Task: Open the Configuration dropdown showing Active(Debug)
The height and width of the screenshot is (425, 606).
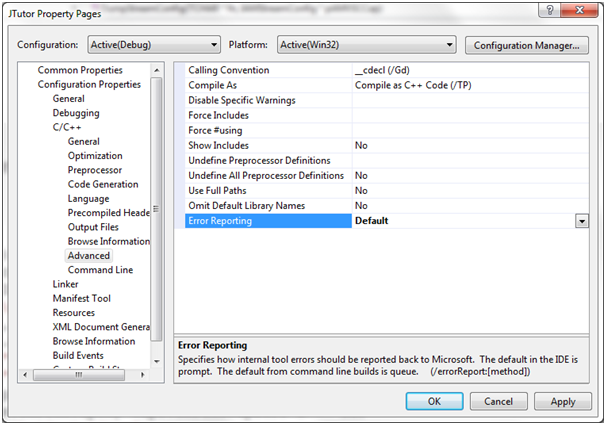Action: click(154, 45)
